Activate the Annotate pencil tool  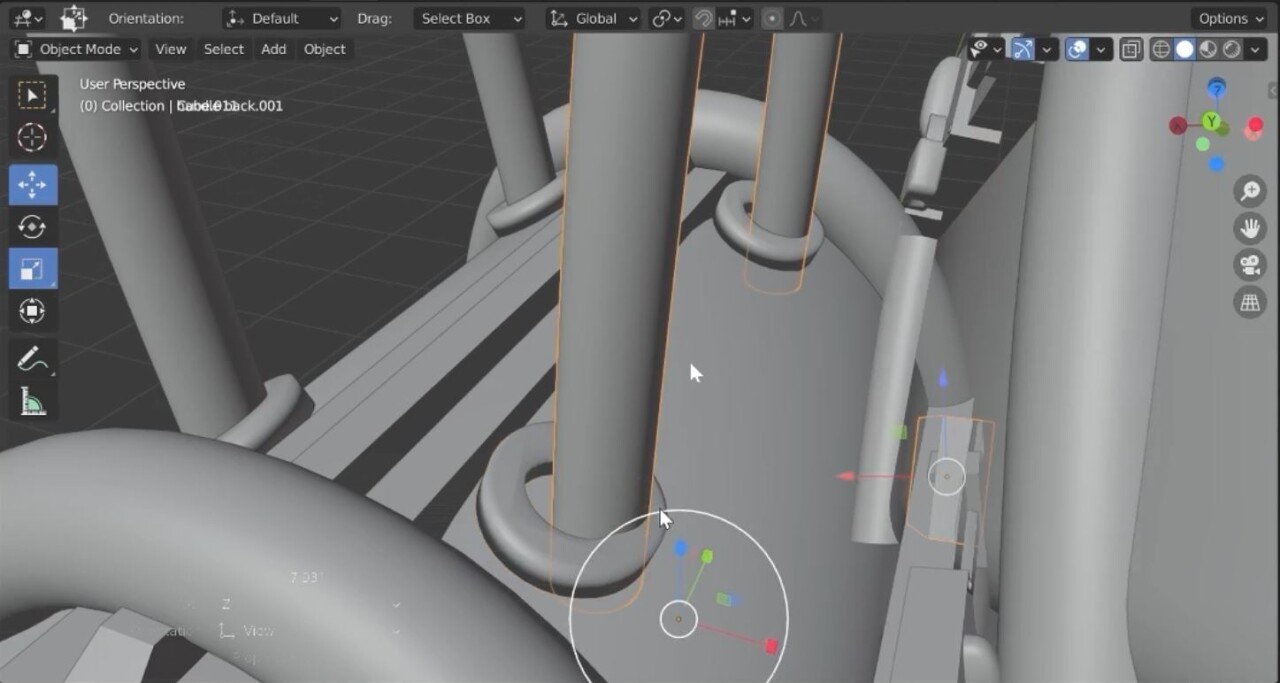coord(30,358)
